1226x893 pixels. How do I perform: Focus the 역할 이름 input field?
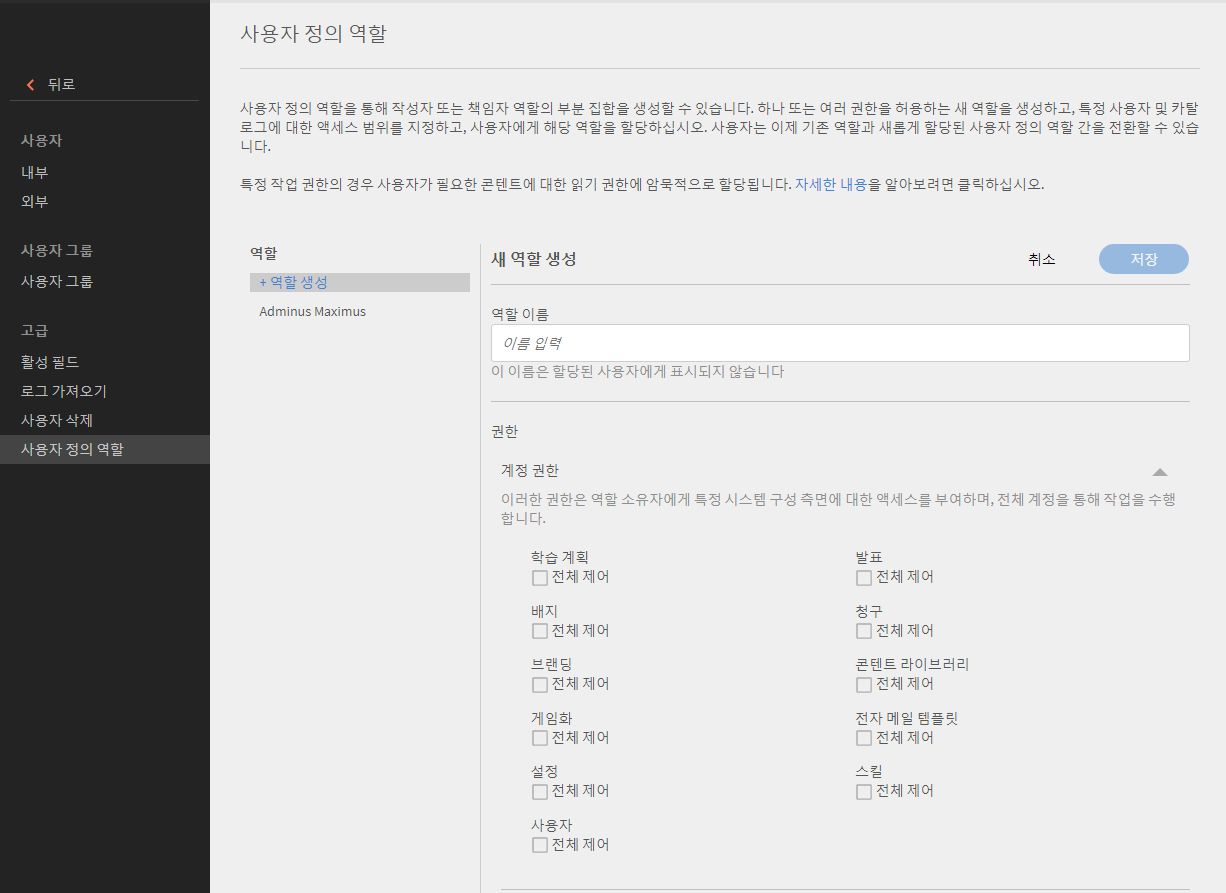pyautogui.click(x=840, y=343)
